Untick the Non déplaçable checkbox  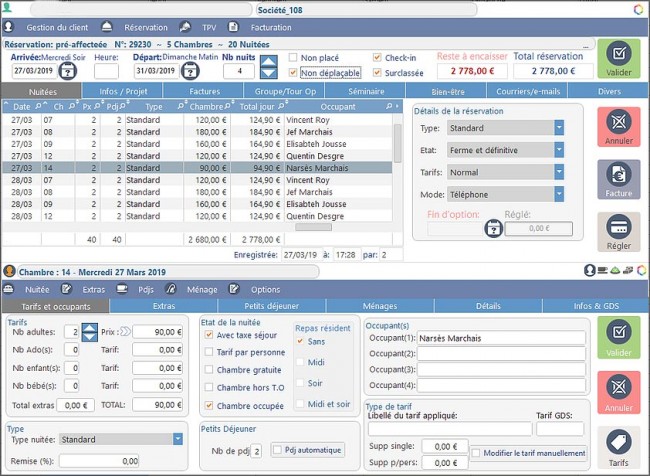click(x=293, y=72)
